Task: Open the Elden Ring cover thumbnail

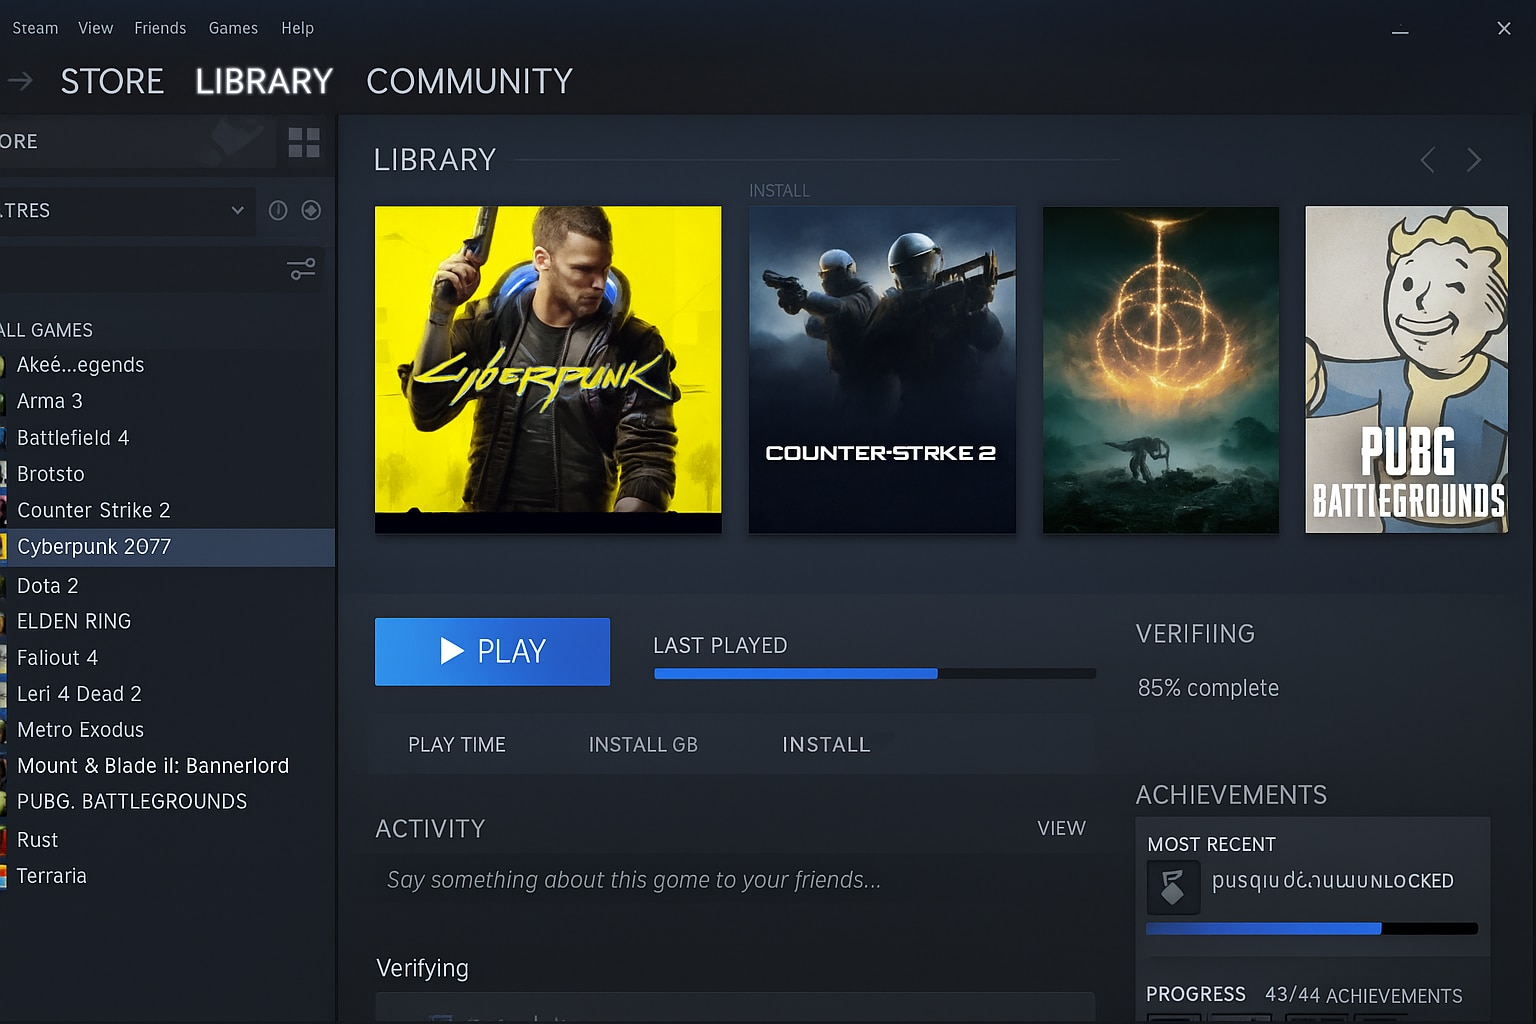Action: click(1161, 369)
